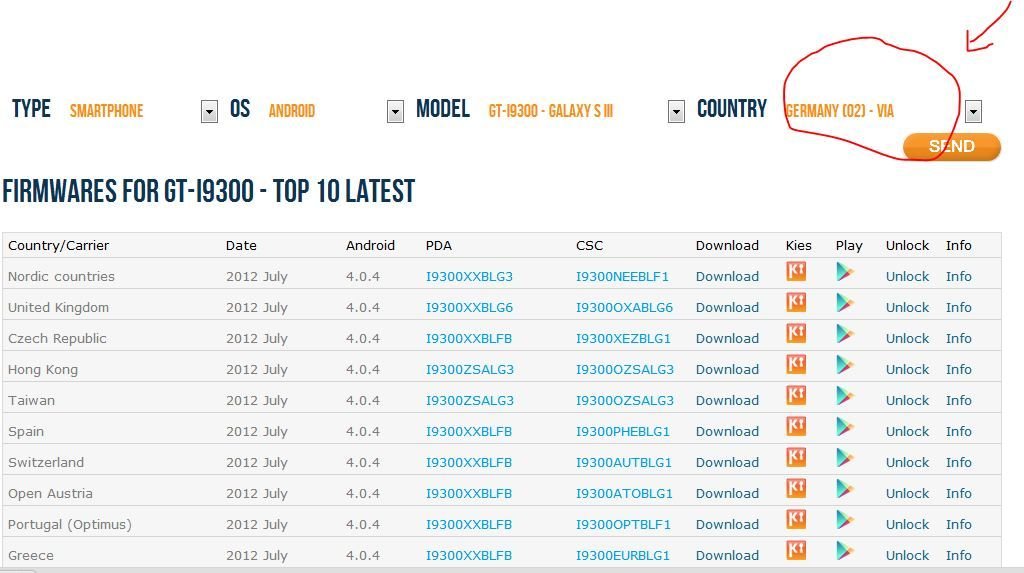This screenshot has height=573, width=1024.
Task: Click Play store icon for Czech Republic
Action: click(x=844, y=333)
